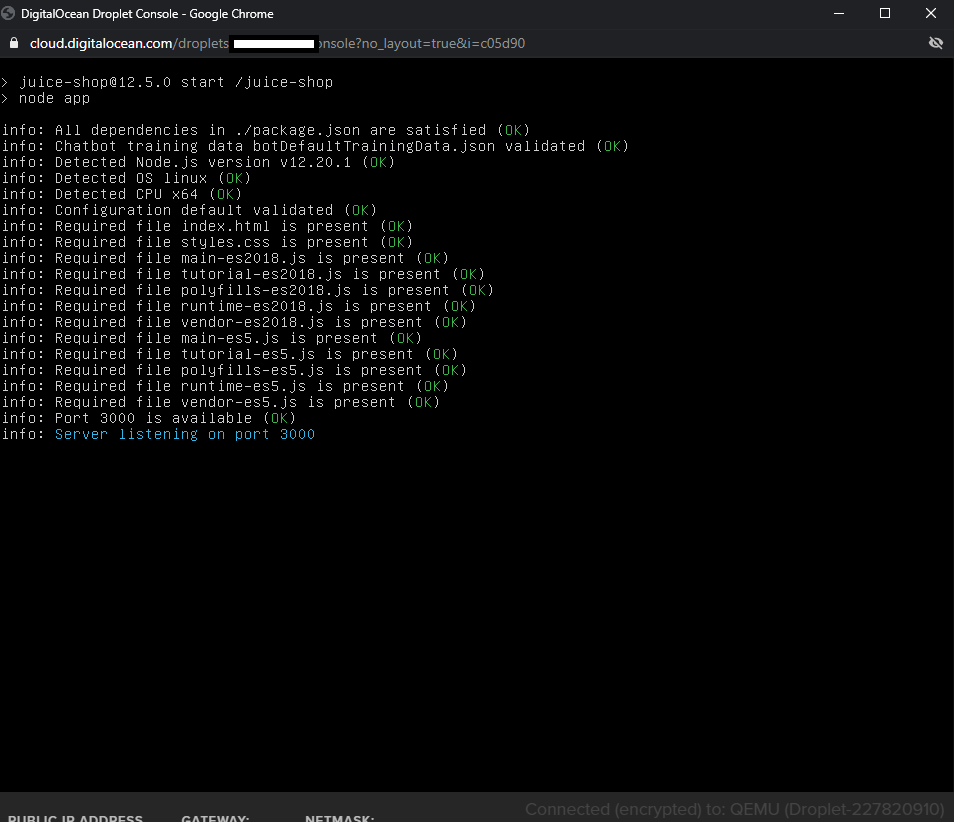The image size is (954, 822).
Task: Click the crossed-eye incognito icon in address bar
Action: pos(936,43)
